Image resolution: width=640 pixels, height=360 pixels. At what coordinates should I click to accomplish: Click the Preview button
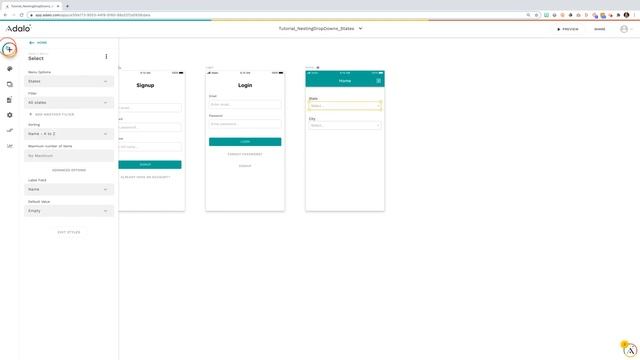tap(568, 29)
